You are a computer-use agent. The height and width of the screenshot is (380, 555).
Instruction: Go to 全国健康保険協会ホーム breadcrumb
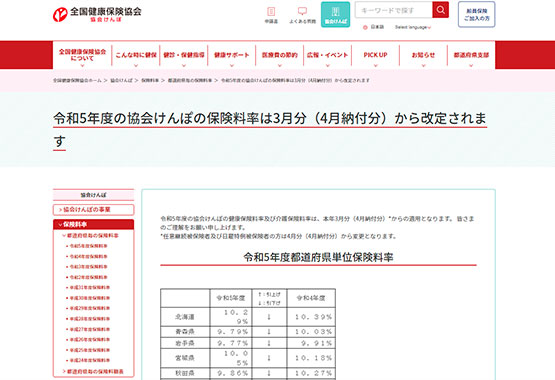pyautogui.click(x=77, y=81)
